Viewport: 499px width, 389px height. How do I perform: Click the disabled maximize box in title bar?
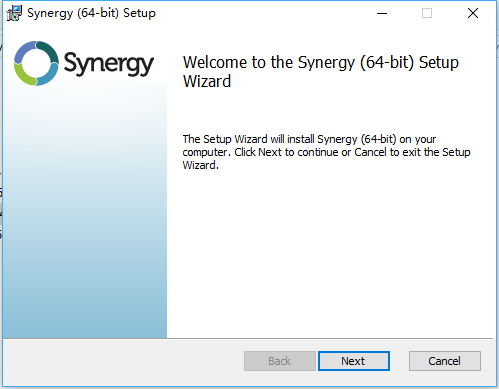coord(427,13)
